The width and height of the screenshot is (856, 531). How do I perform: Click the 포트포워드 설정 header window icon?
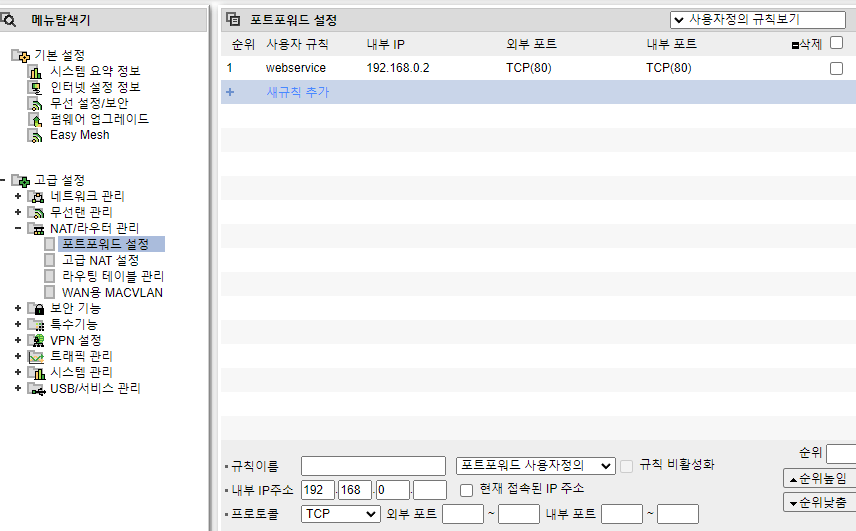(233, 20)
